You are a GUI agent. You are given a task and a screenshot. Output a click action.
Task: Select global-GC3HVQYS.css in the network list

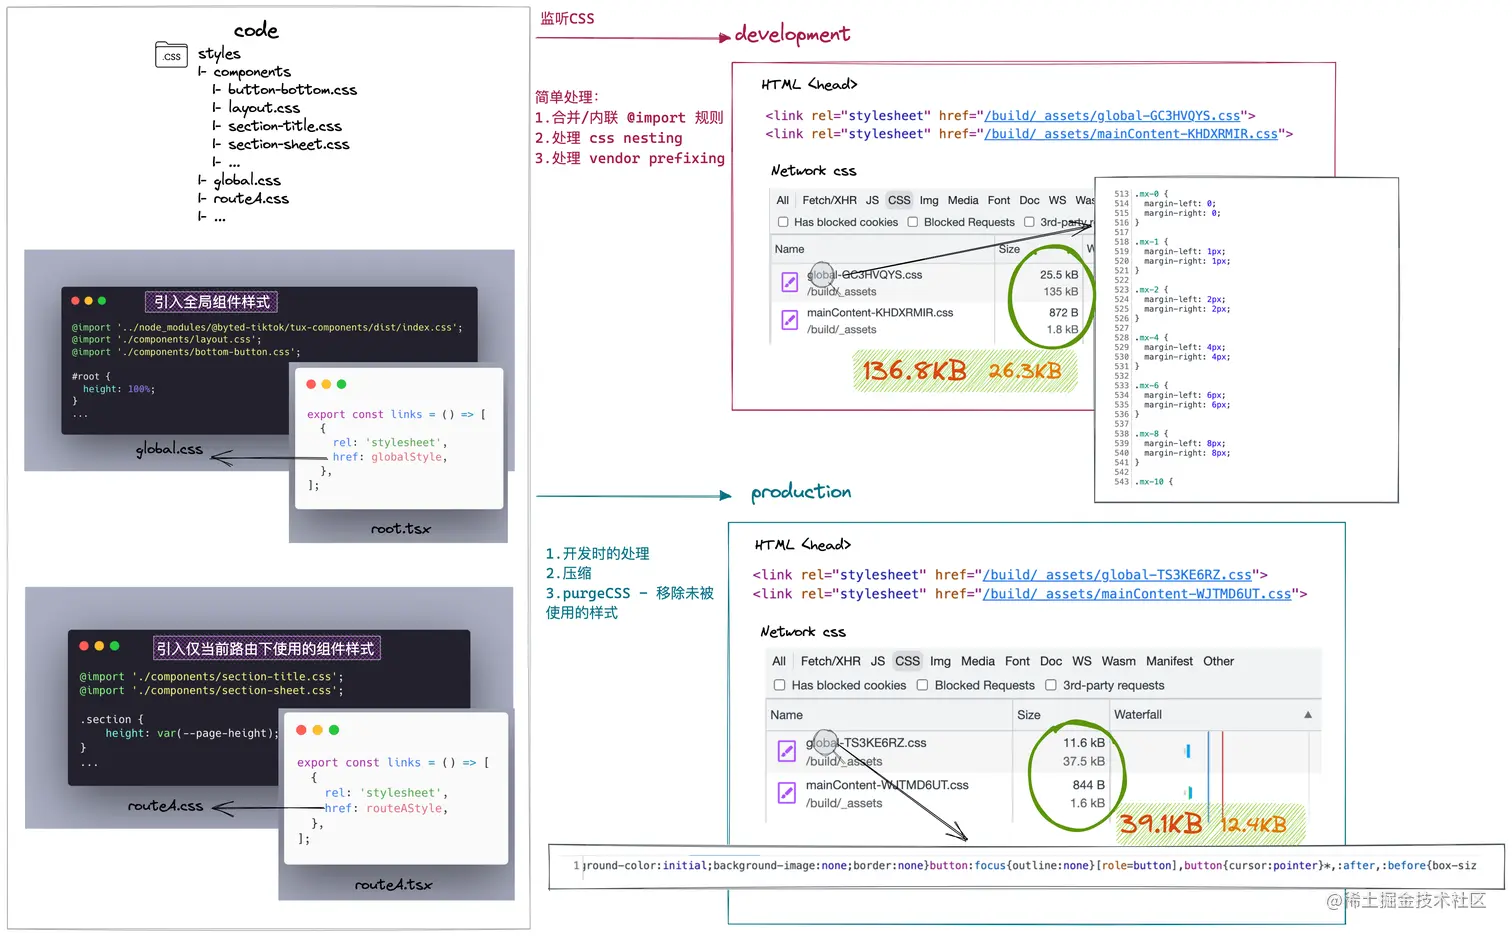coord(864,275)
